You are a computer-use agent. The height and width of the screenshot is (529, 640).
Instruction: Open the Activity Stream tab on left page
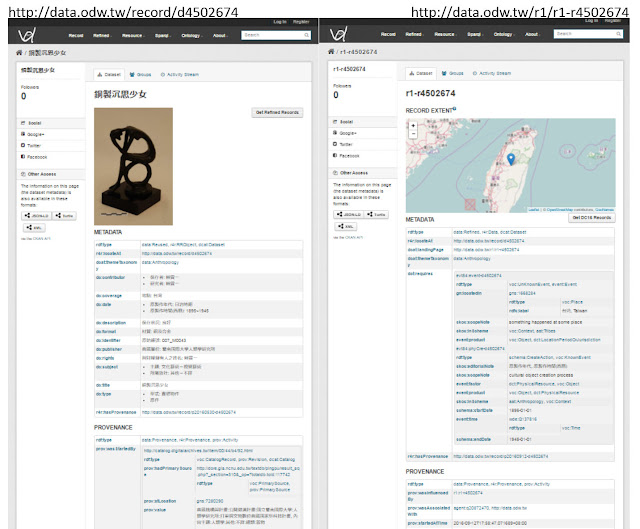180,75
